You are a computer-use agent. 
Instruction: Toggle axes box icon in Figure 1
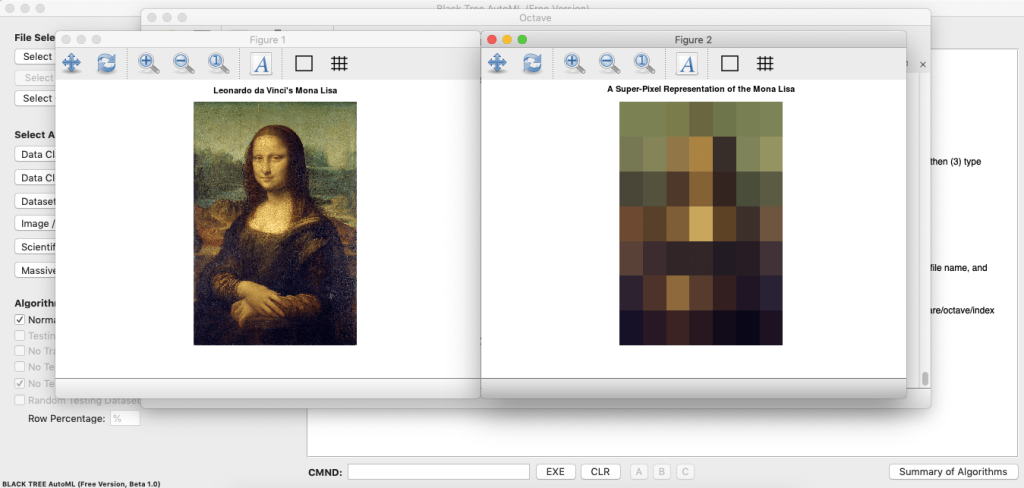point(304,63)
